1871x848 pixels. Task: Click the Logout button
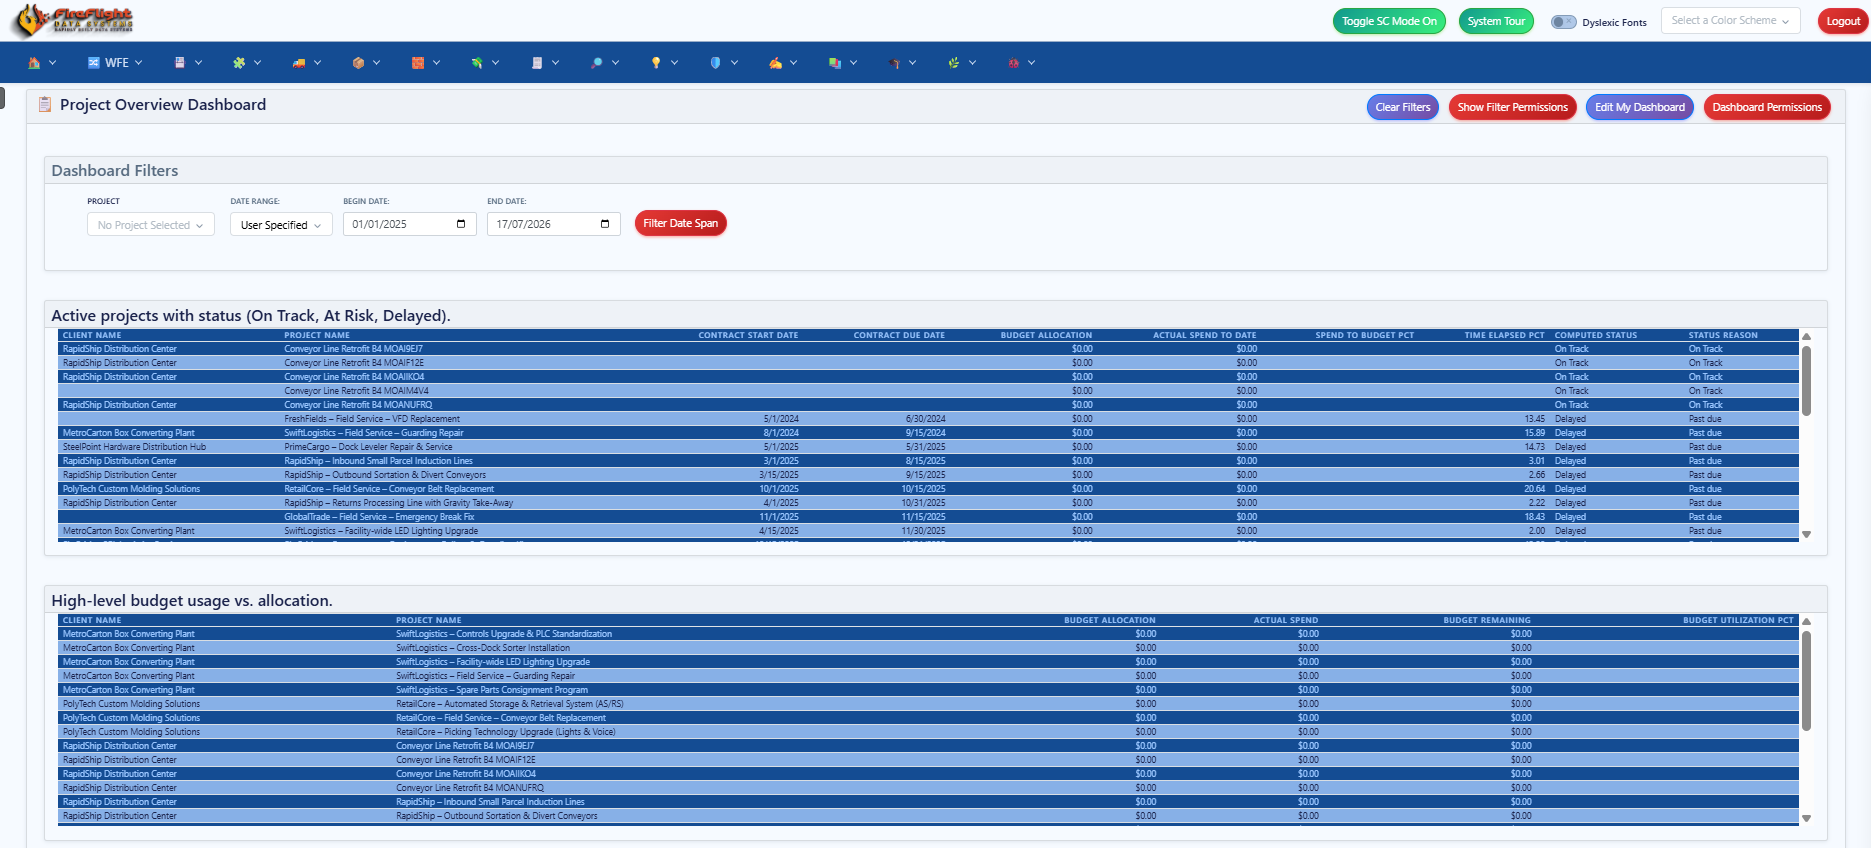(x=1843, y=21)
